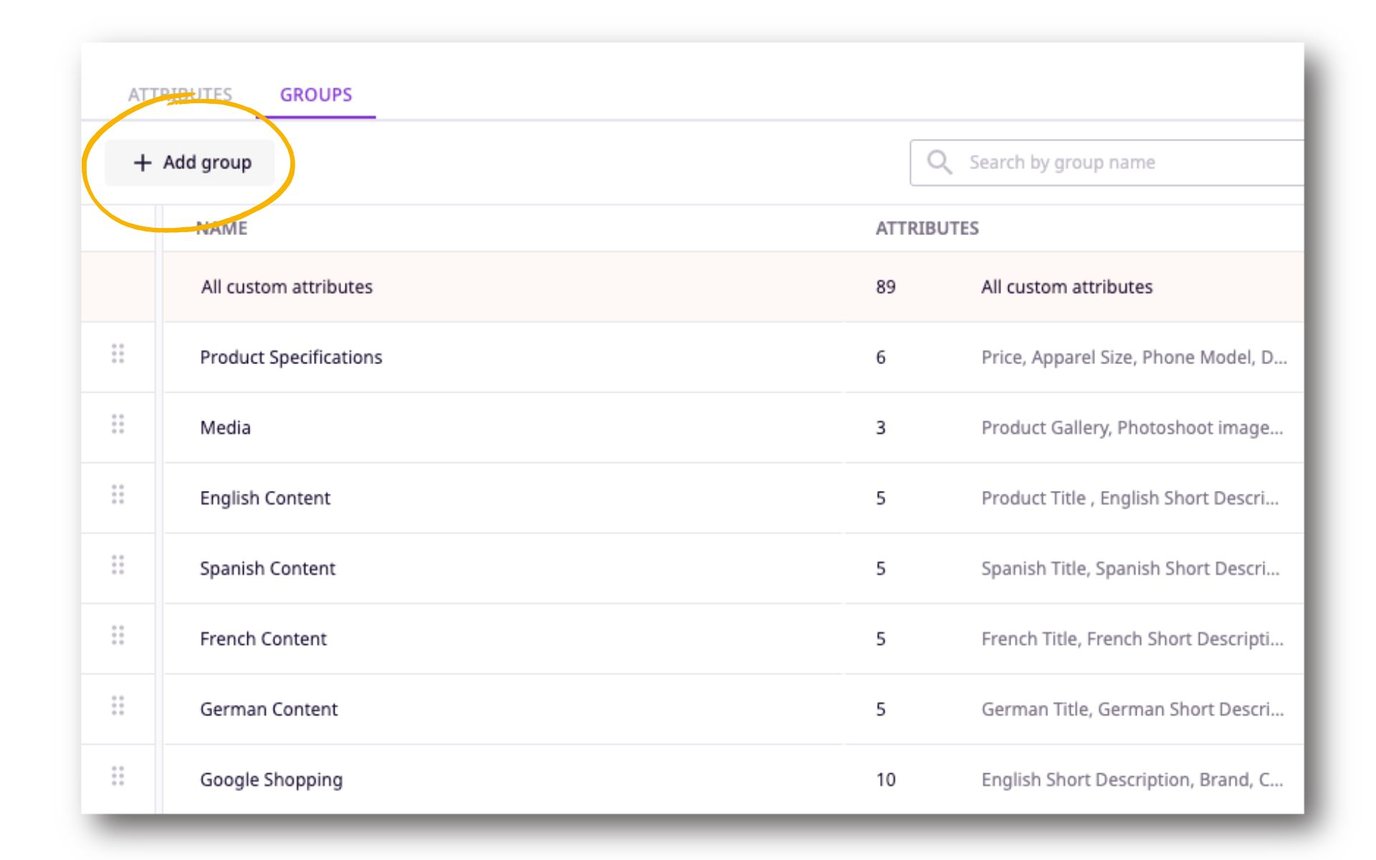Click the Add group button
This screenshot has height=860, width=1376.
pyautogui.click(x=192, y=162)
